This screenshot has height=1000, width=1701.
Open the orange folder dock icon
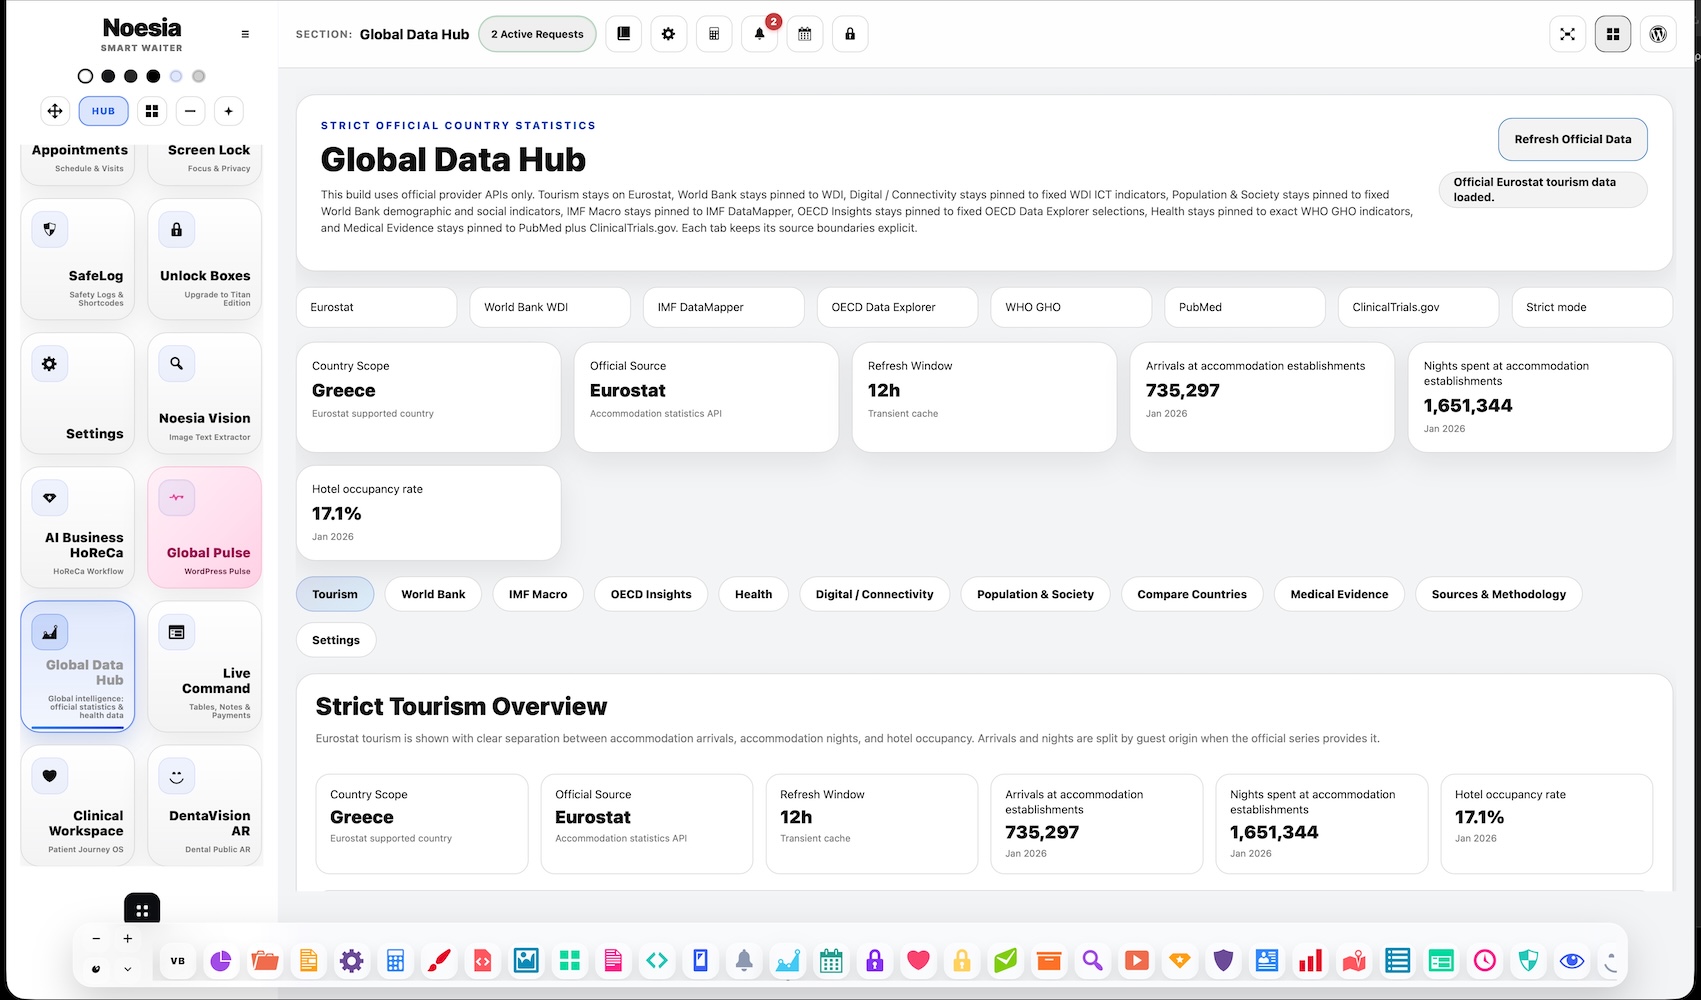[265, 961]
